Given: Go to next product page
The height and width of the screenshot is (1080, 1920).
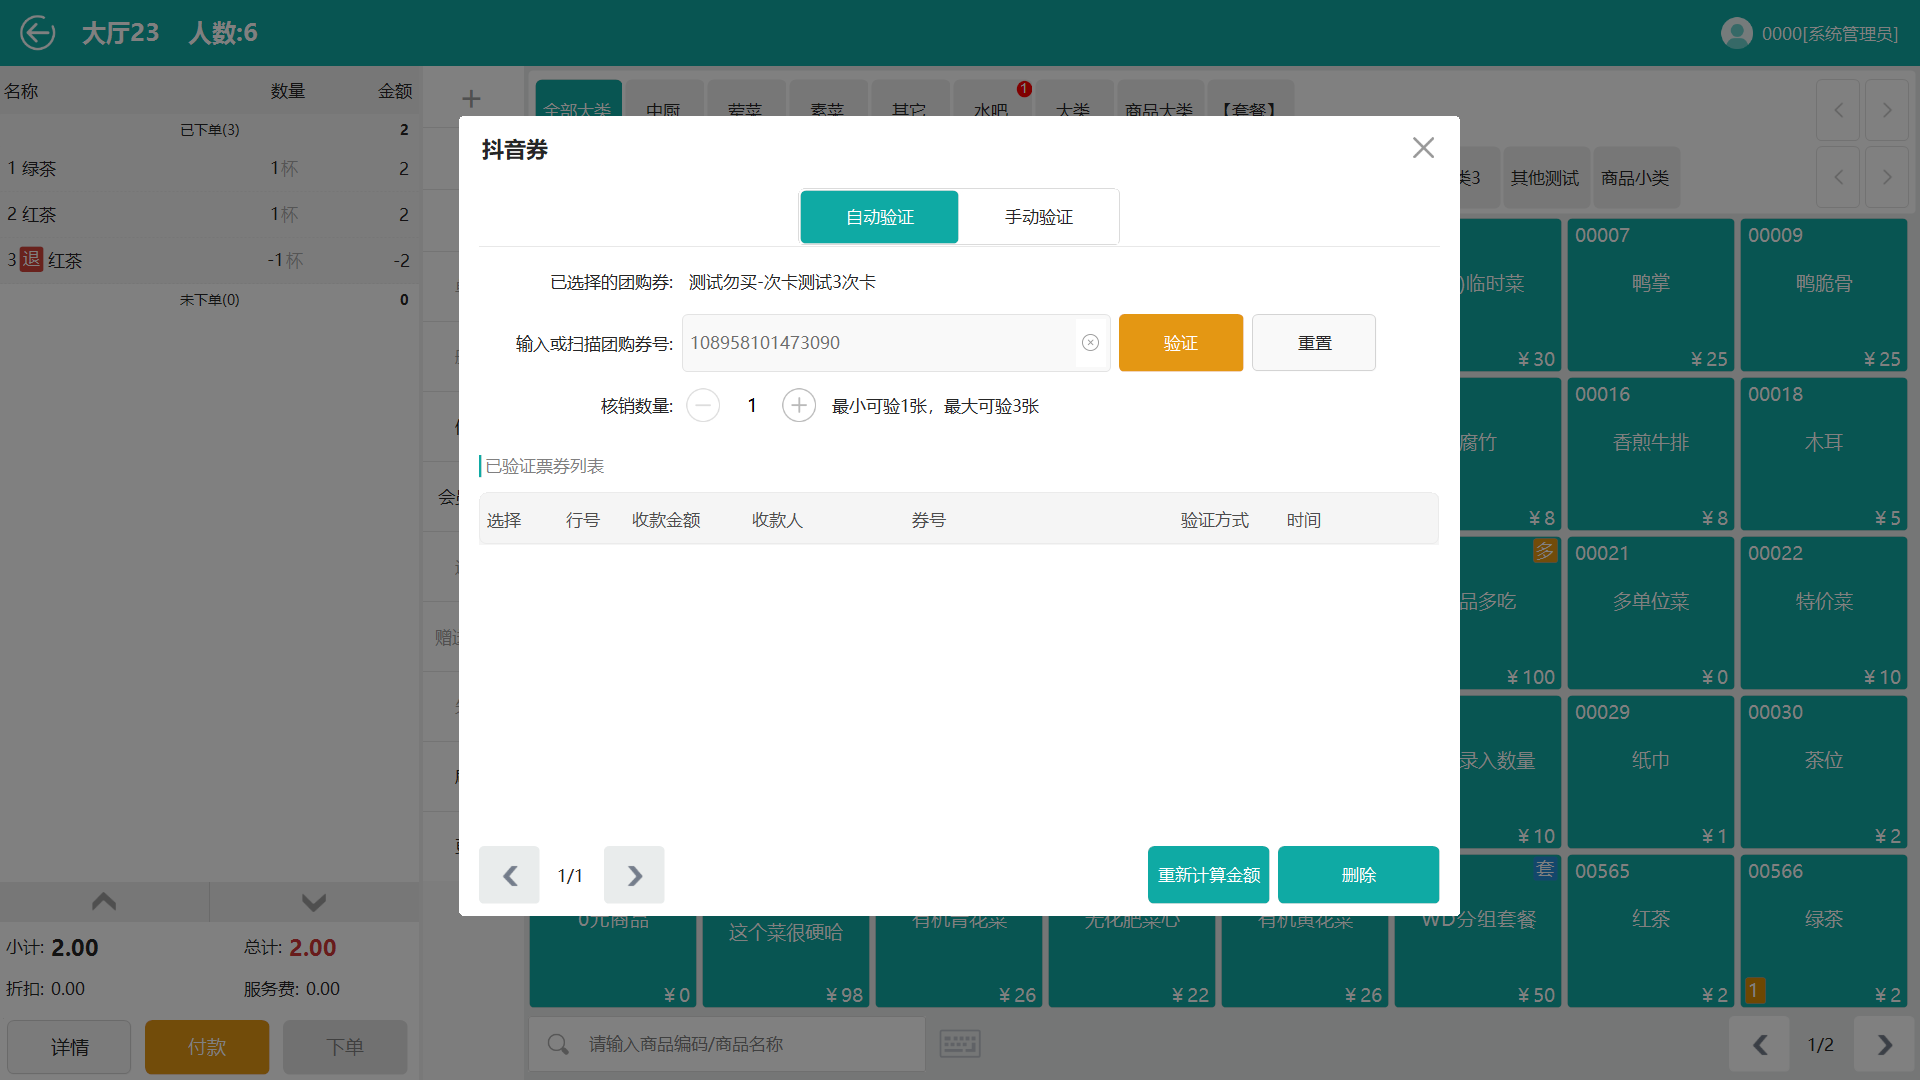Looking at the screenshot, I should 1884,1045.
